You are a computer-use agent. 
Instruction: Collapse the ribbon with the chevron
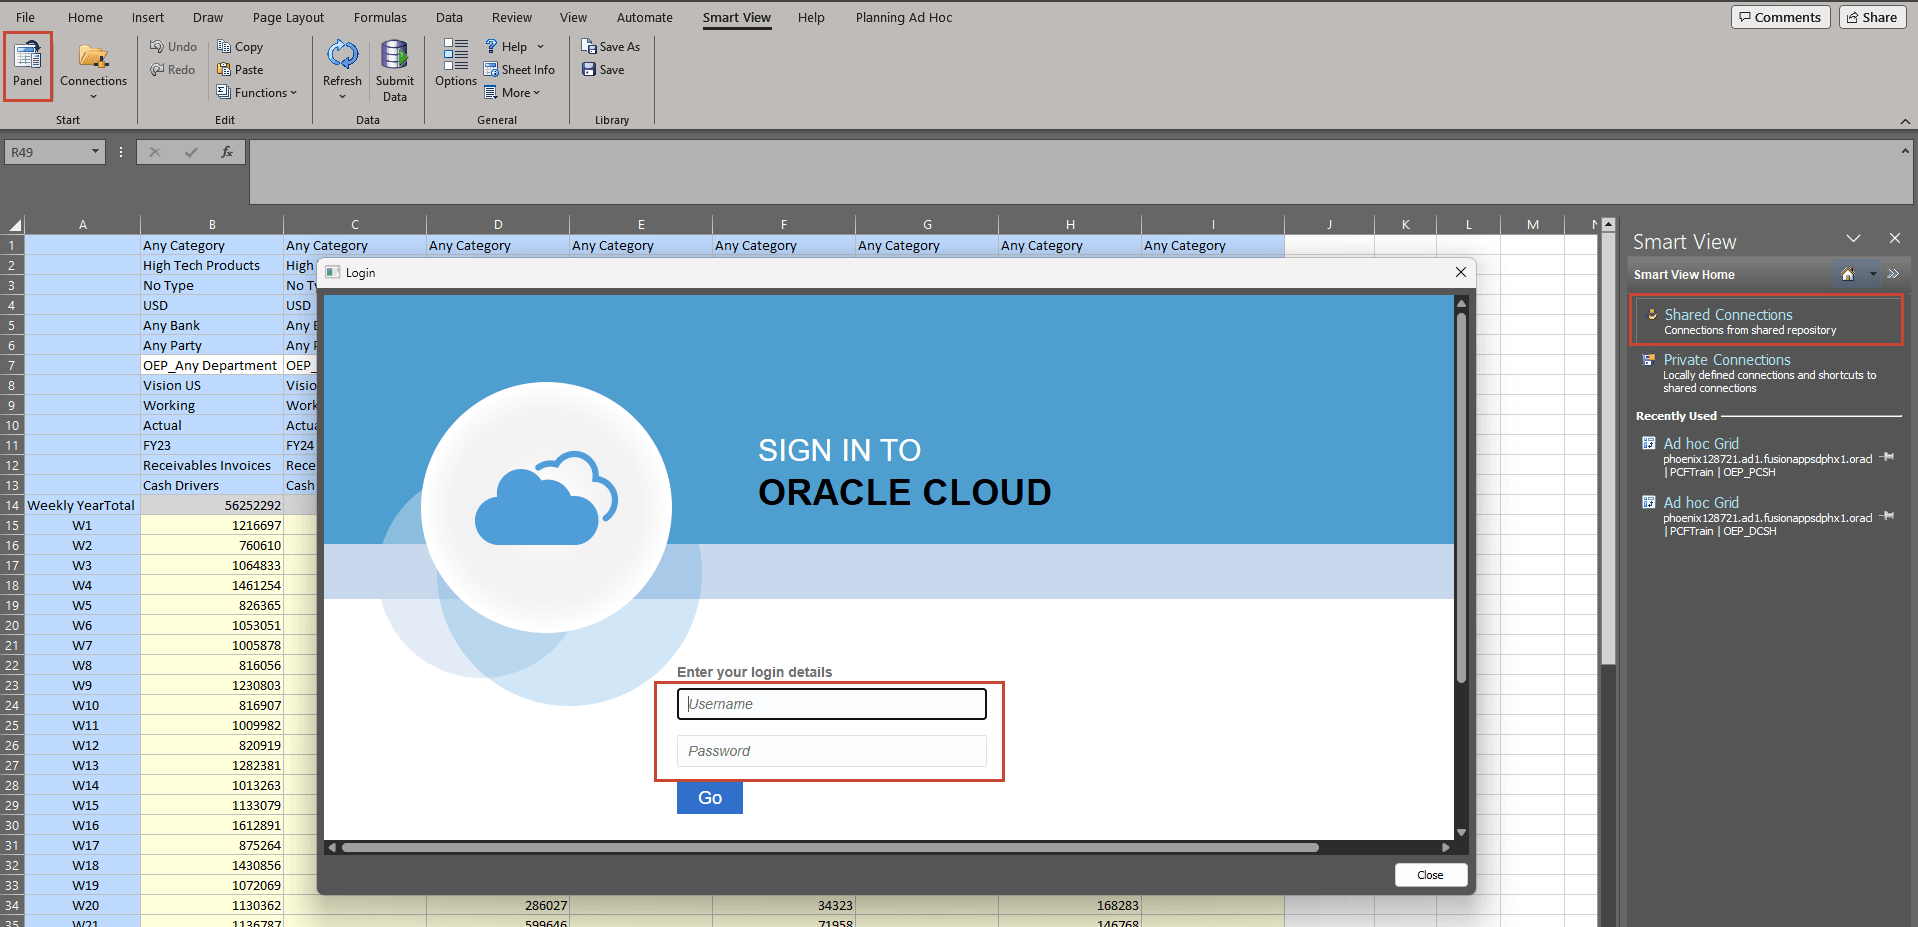tap(1905, 121)
